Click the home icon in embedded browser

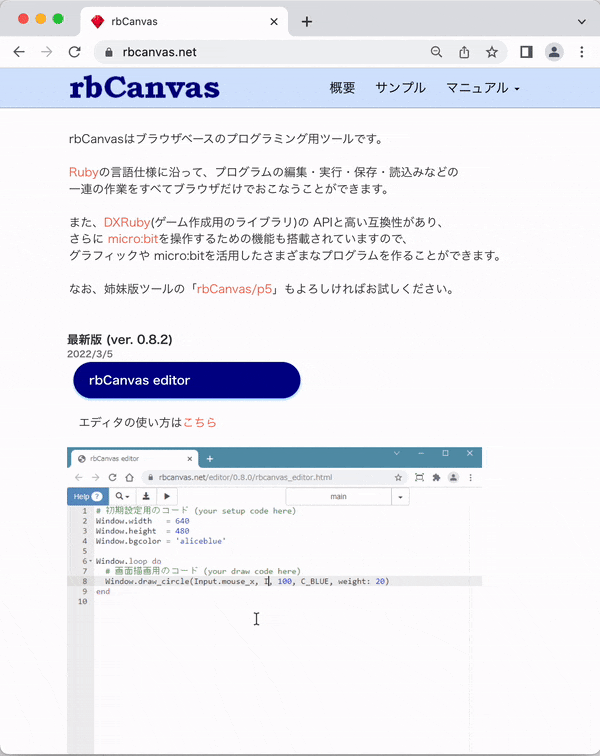coord(129,477)
